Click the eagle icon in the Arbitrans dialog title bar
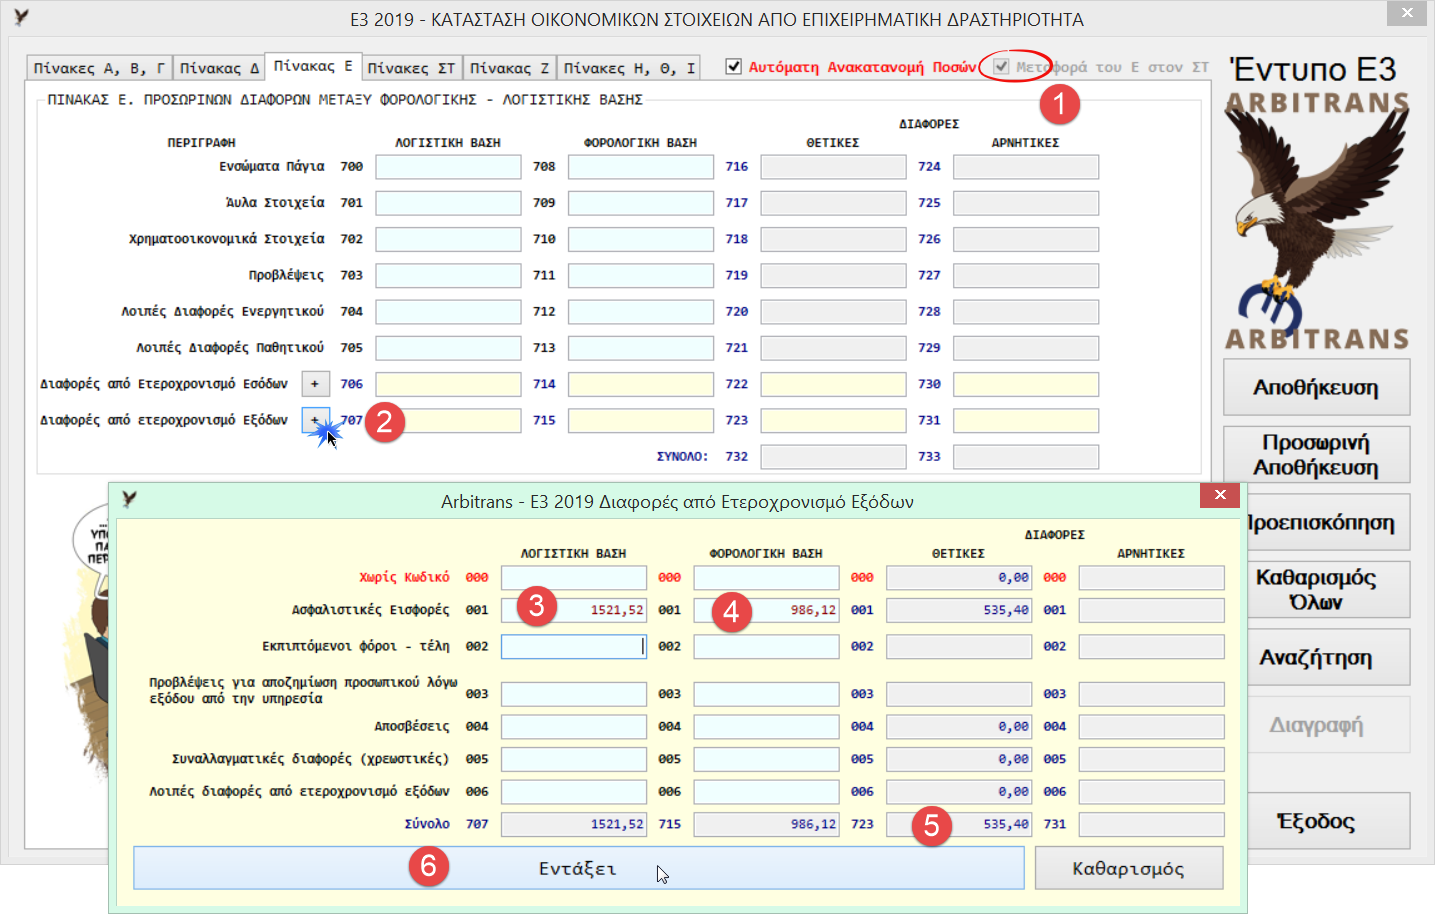This screenshot has width=1435, height=914. point(129,498)
